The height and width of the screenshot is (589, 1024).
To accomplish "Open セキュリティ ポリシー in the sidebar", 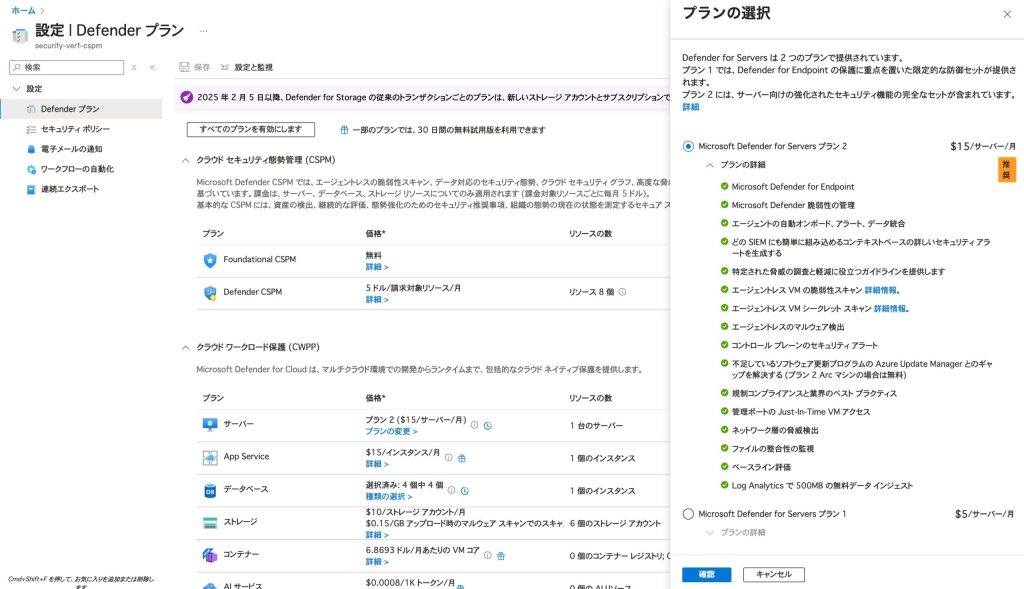I will (x=75, y=129).
